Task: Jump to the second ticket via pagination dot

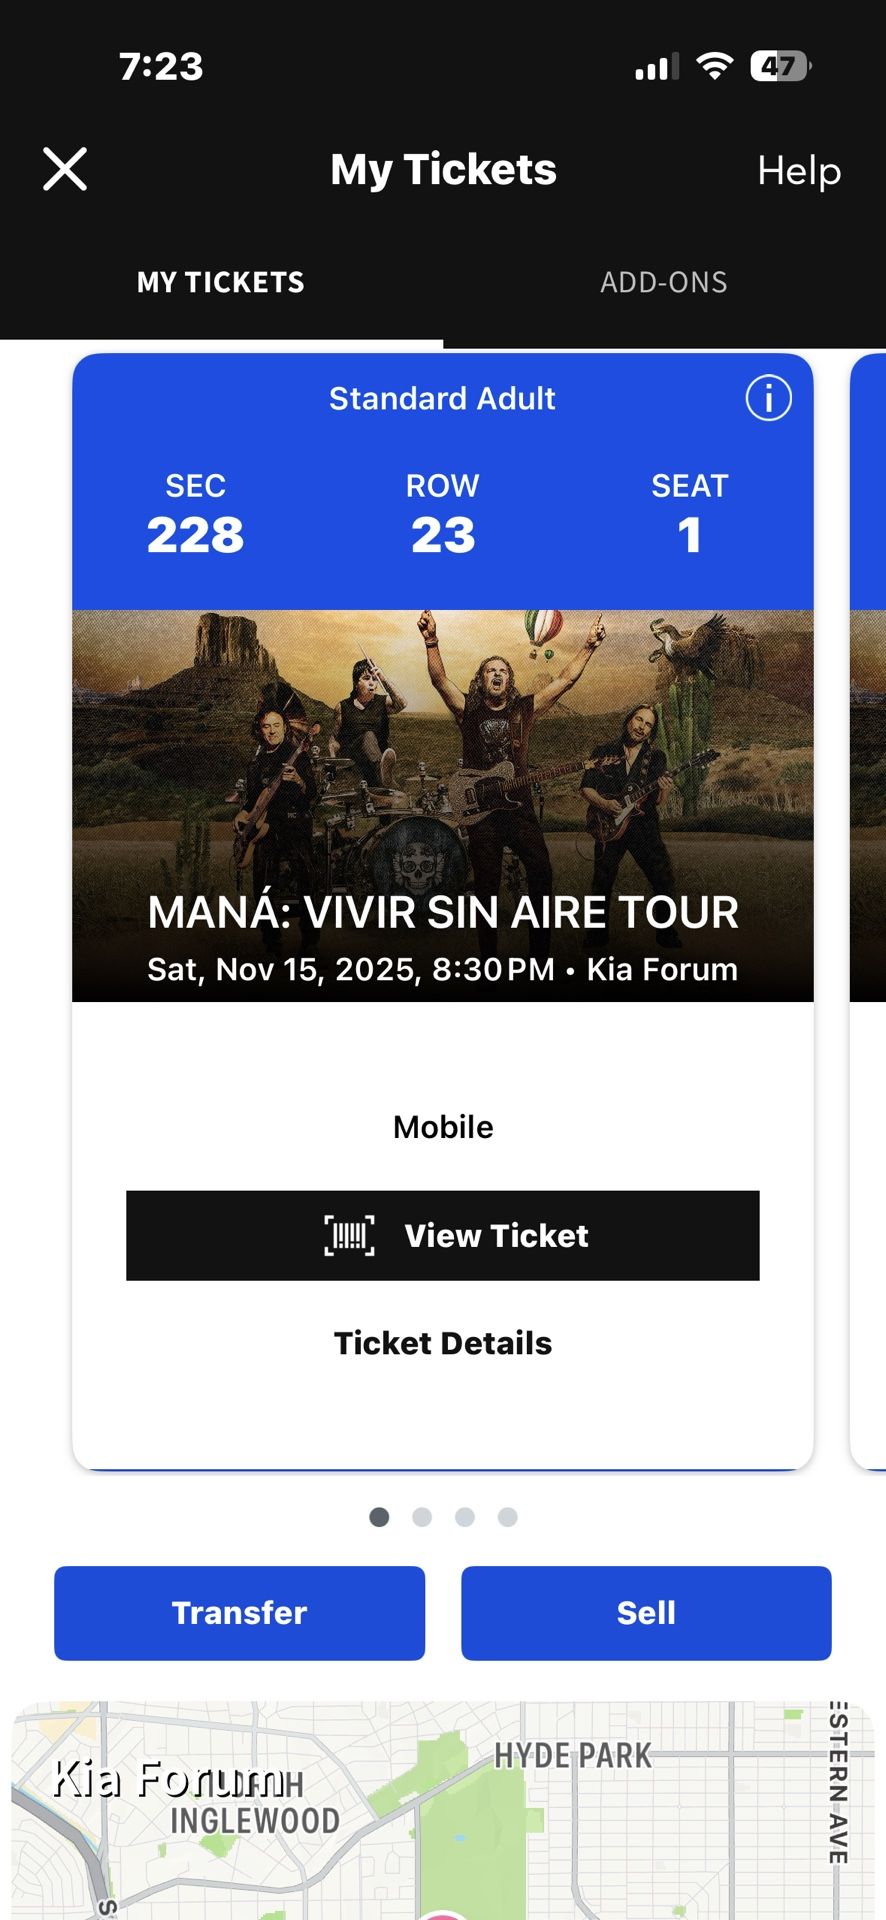Action: [422, 1517]
